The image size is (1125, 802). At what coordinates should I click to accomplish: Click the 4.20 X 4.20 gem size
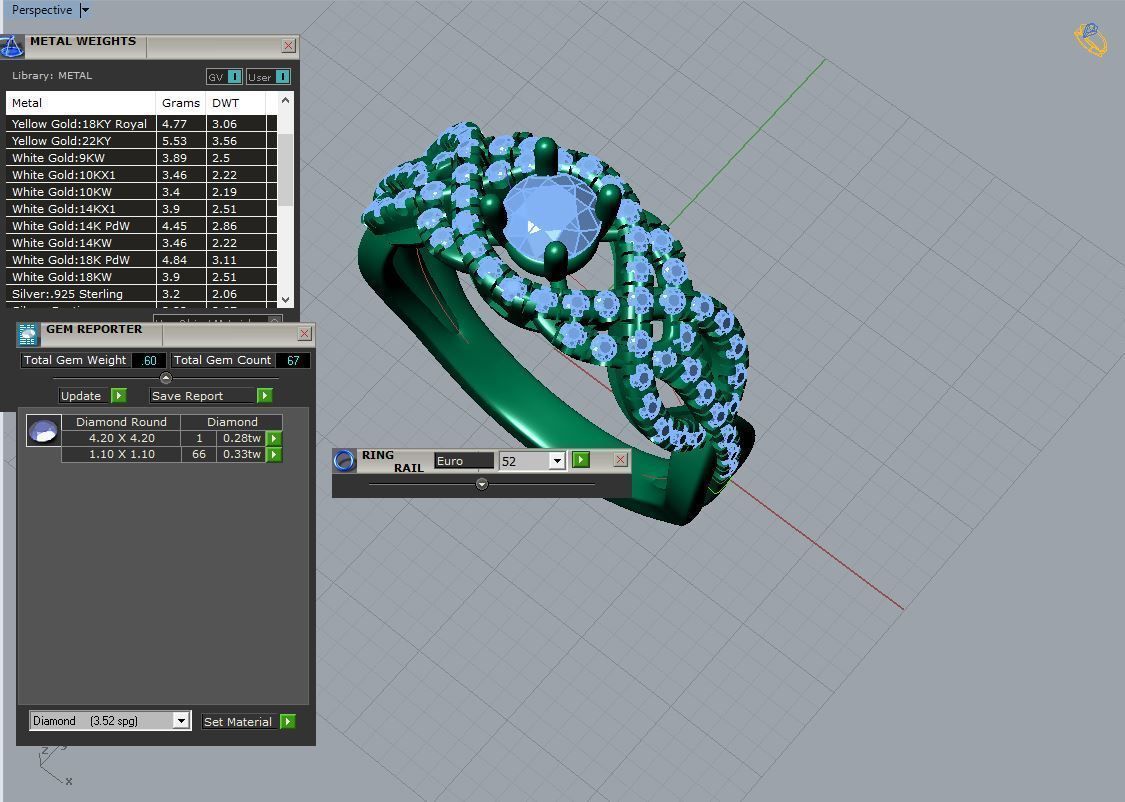tap(121, 438)
